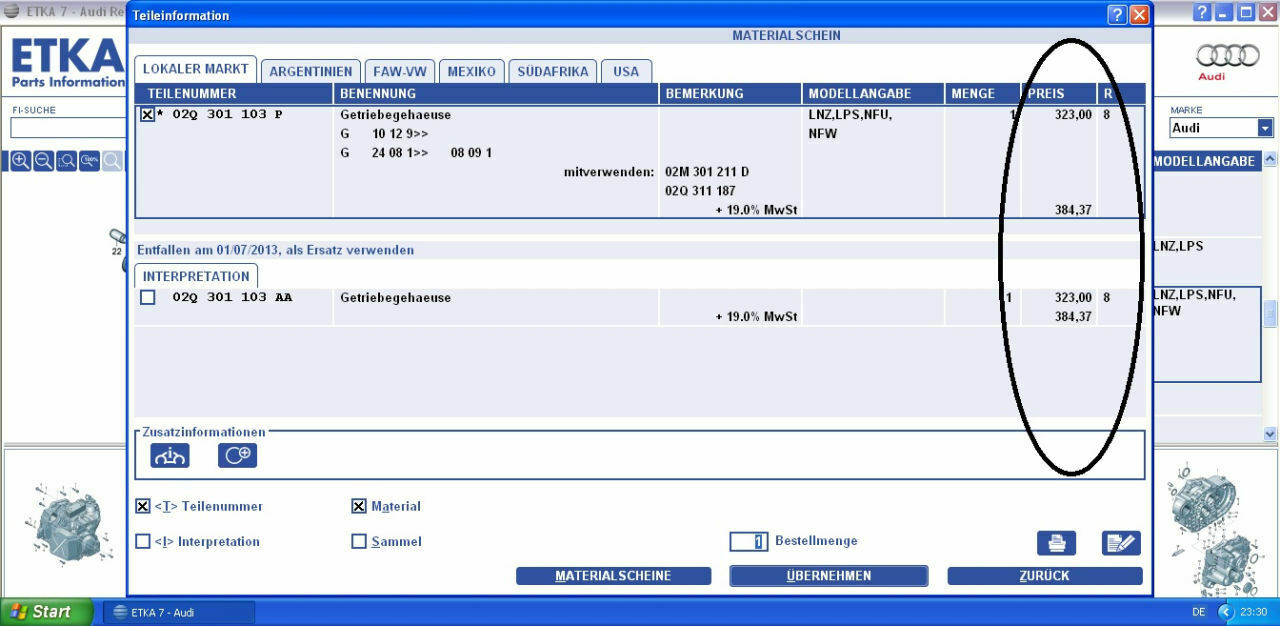Click the Benennung column header

point(496,94)
